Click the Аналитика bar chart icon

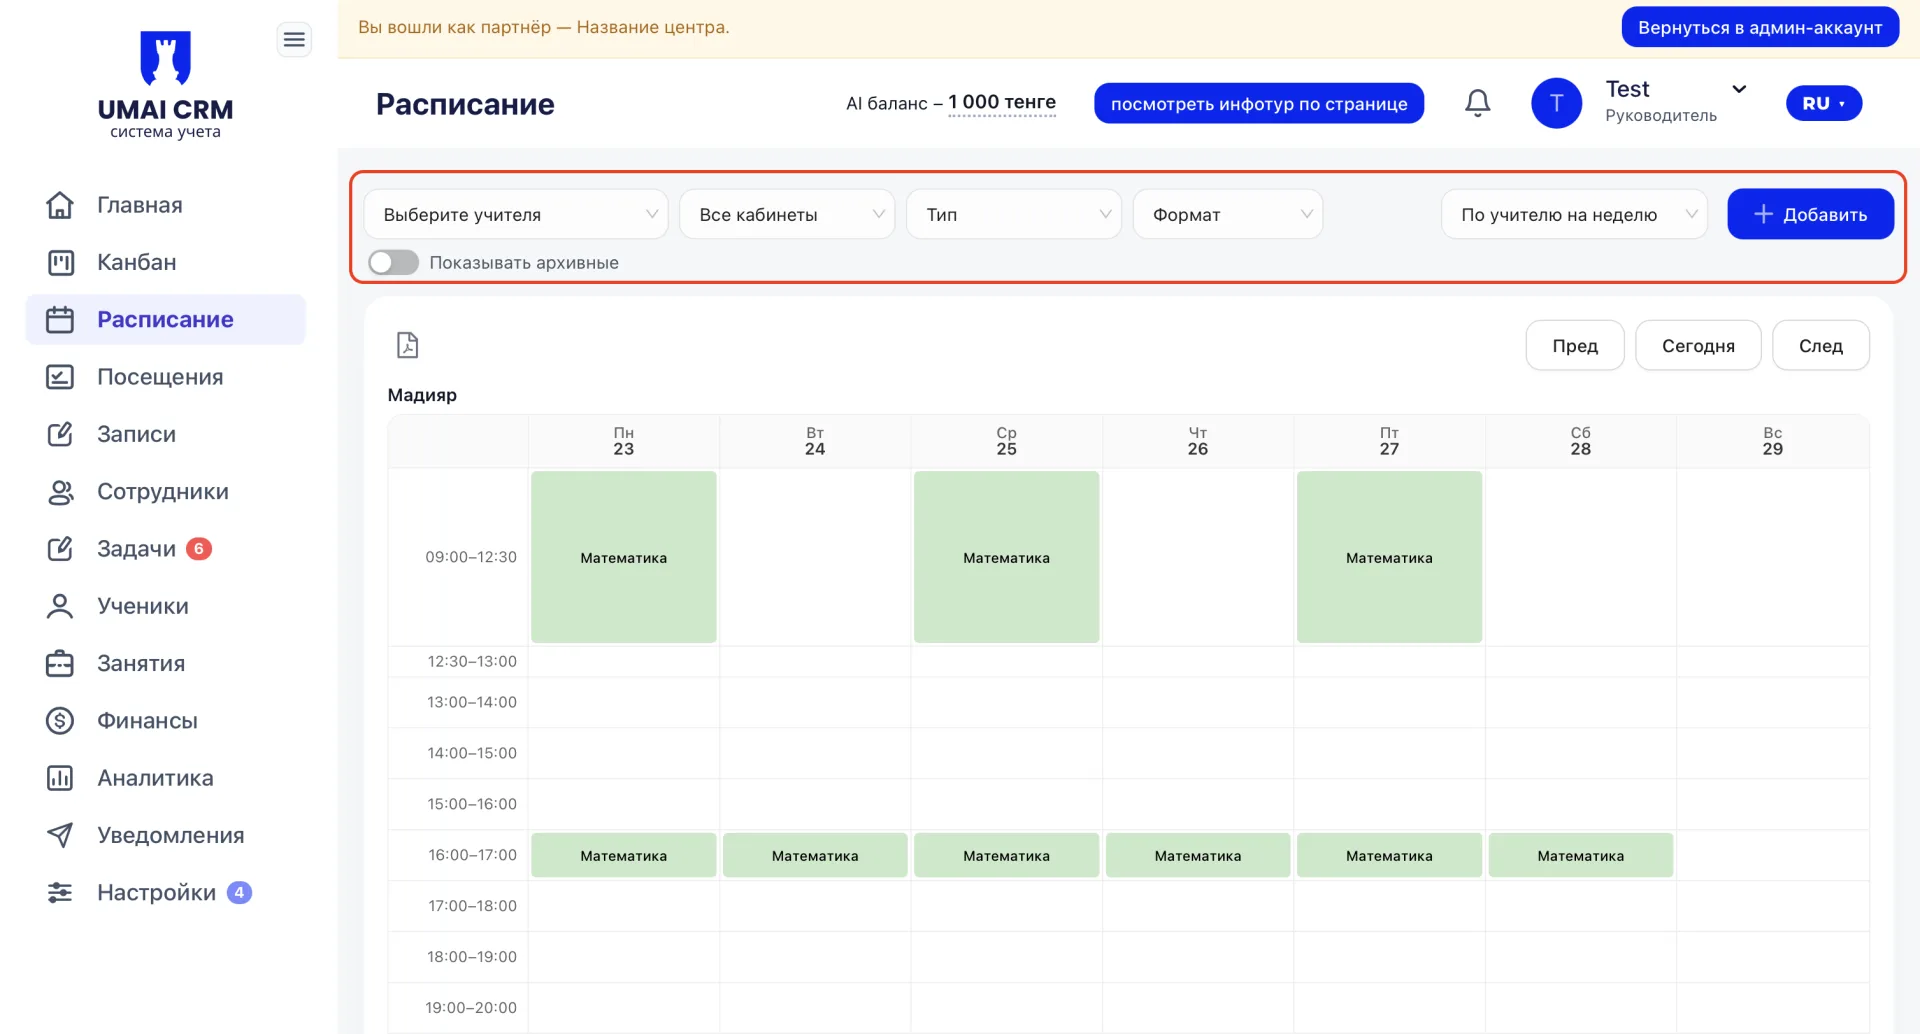click(60, 778)
